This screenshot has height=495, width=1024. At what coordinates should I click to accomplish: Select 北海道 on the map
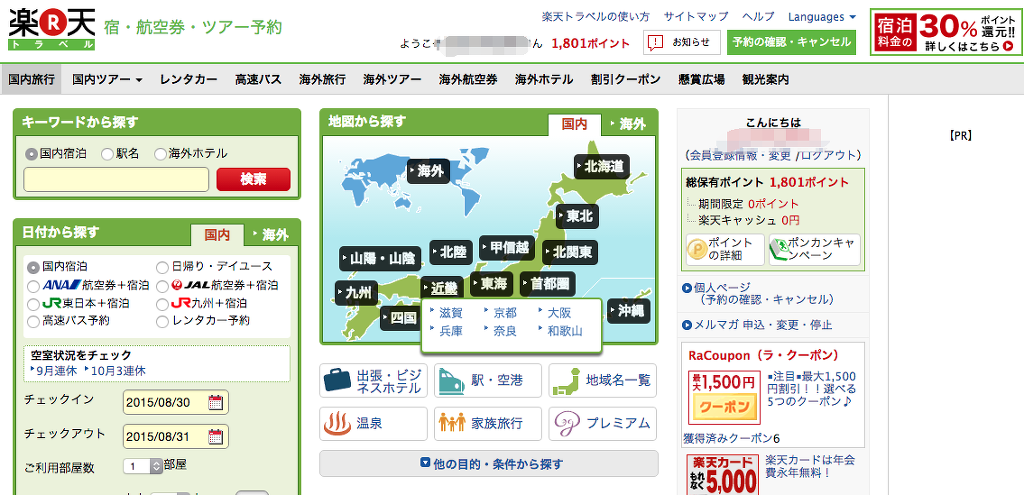pos(601,167)
